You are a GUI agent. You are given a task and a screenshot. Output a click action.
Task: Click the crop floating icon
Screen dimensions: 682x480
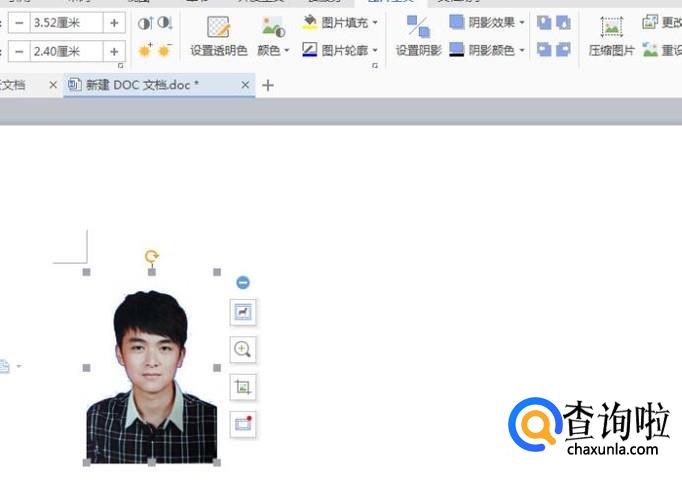[243, 387]
